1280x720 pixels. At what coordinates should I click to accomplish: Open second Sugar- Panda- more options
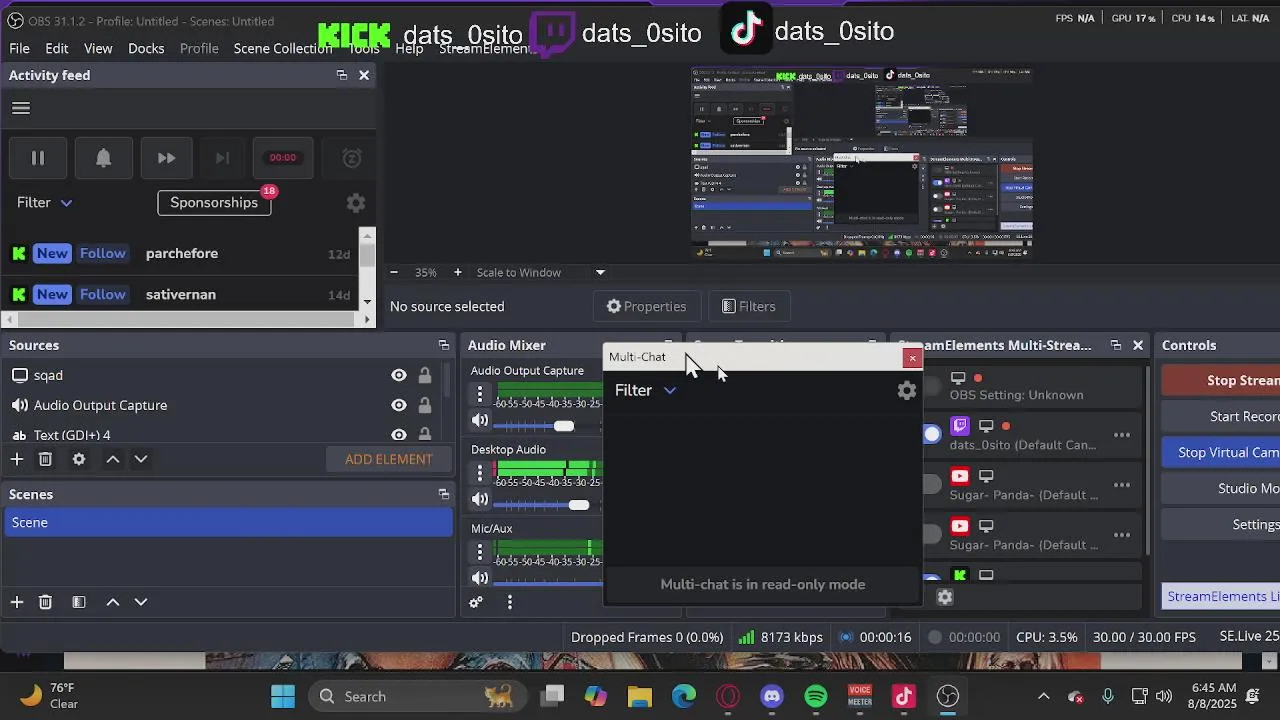[x=1122, y=535]
